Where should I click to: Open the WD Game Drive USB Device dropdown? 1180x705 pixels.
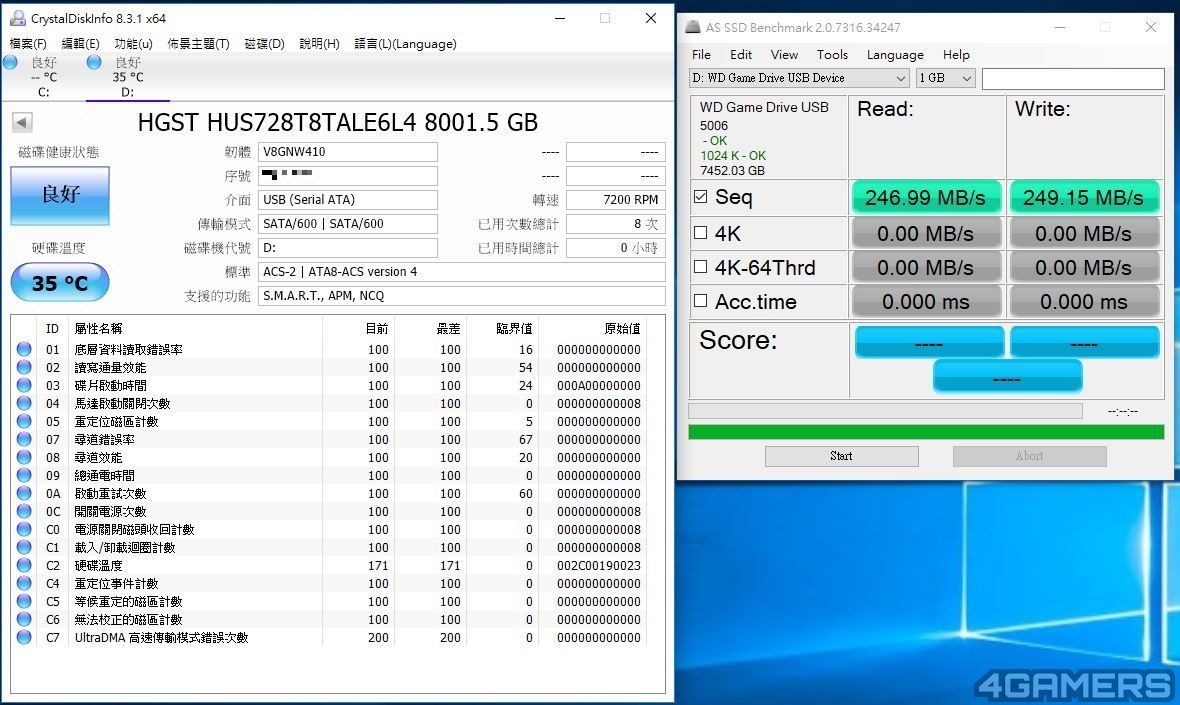(799, 78)
